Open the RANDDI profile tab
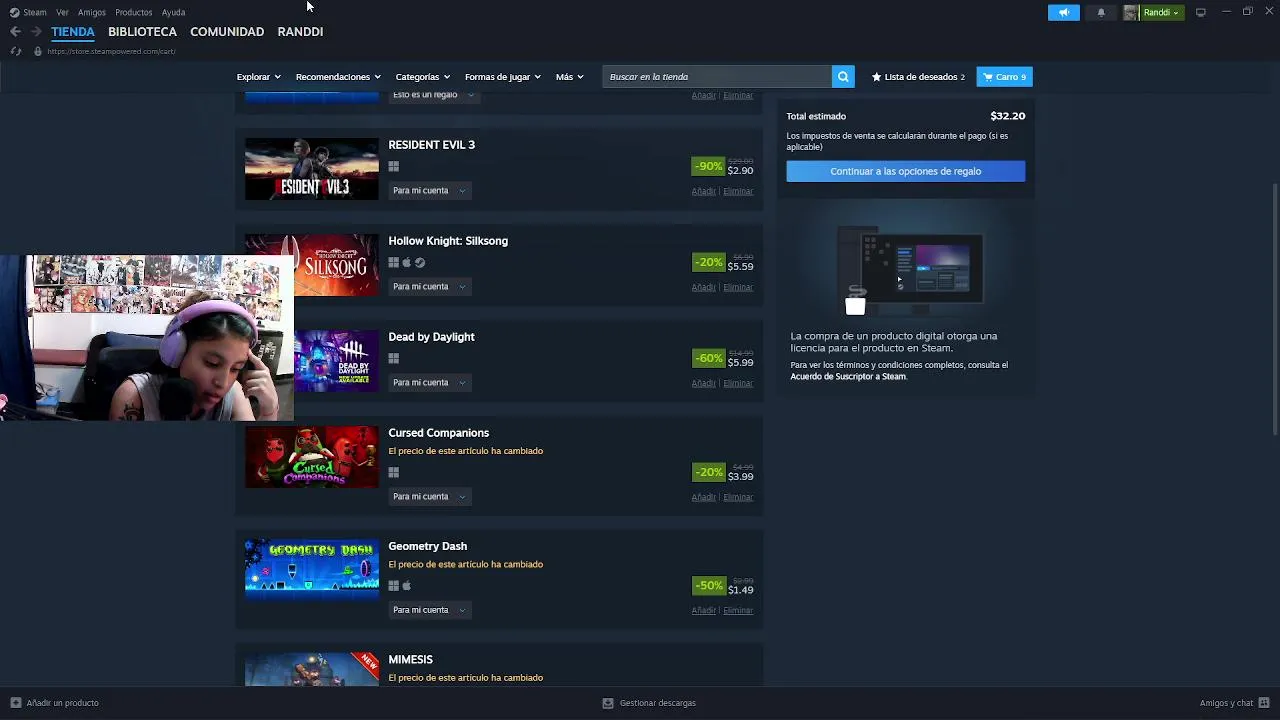The width and height of the screenshot is (1280, 720). 300,32
